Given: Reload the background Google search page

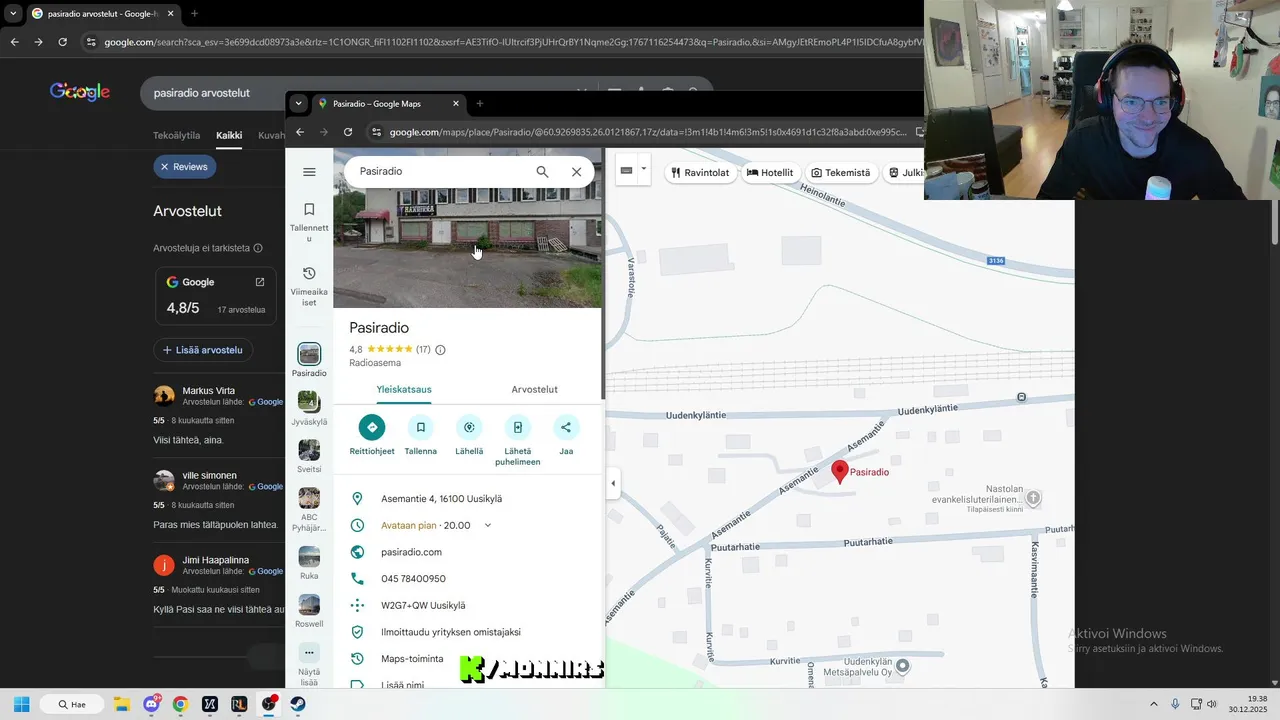Looking at the screenshot, I should pyautogui.click(x=63, y=42).
